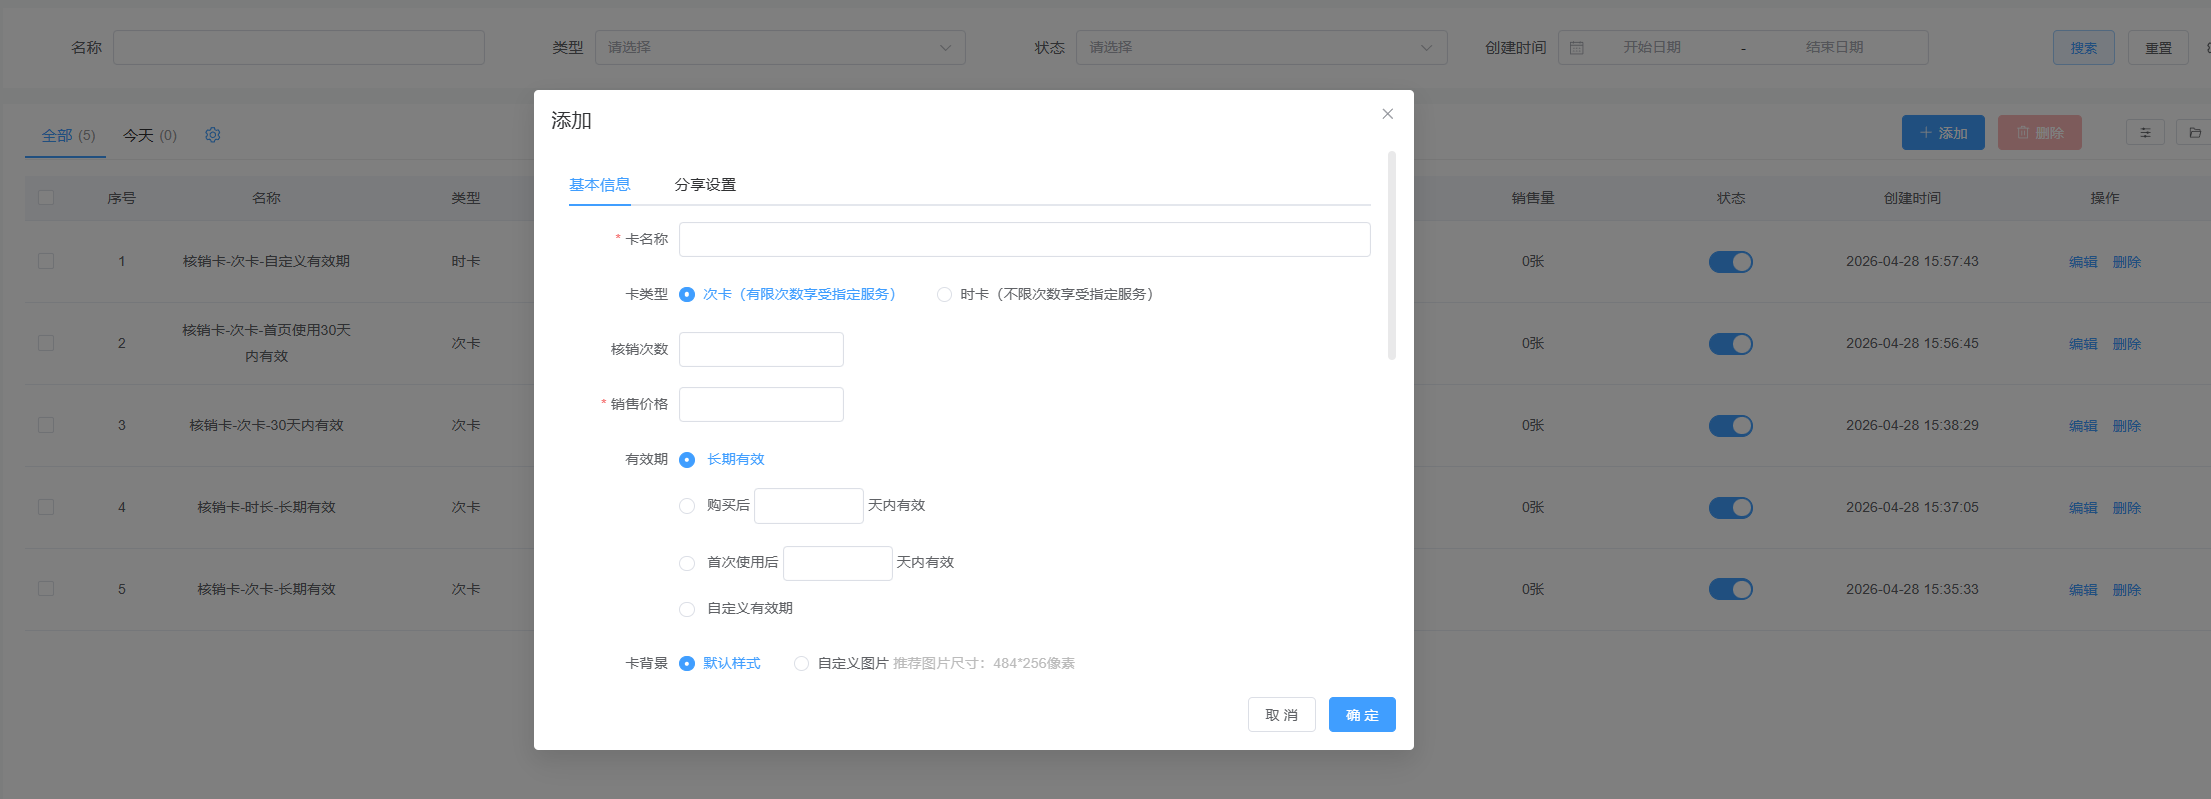Toggle select-all checkbox in table header
The width and height of the screenshot is (2211, 799).
click(46, 198)
